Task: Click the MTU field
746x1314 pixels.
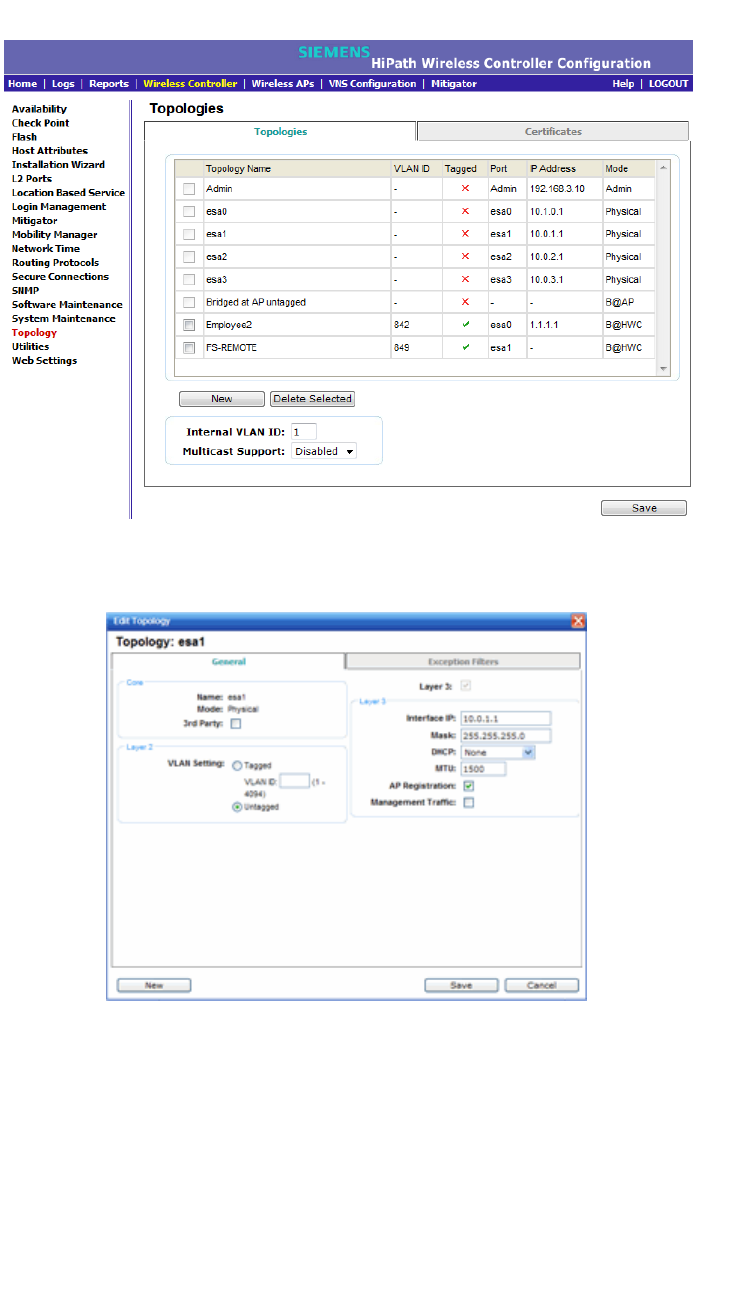Action: coord(484,769)
